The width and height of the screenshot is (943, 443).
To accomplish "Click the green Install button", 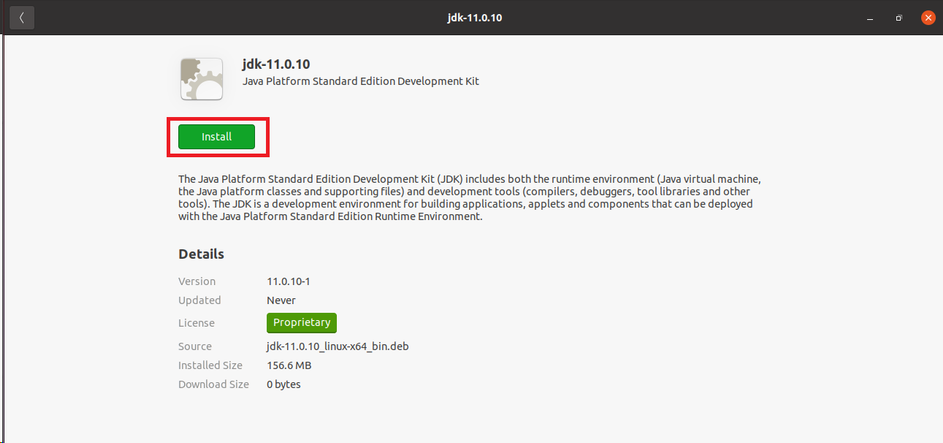I will click(x=217, y=137).
